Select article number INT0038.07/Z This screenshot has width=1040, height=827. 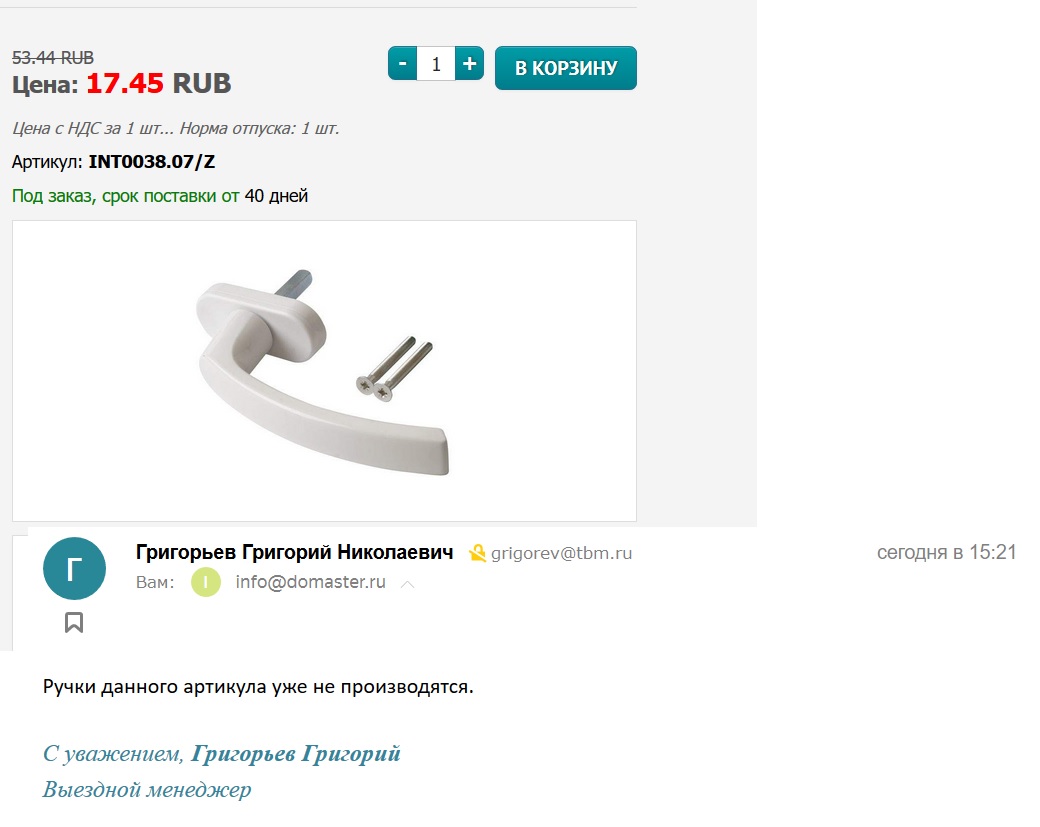[152, 162]
